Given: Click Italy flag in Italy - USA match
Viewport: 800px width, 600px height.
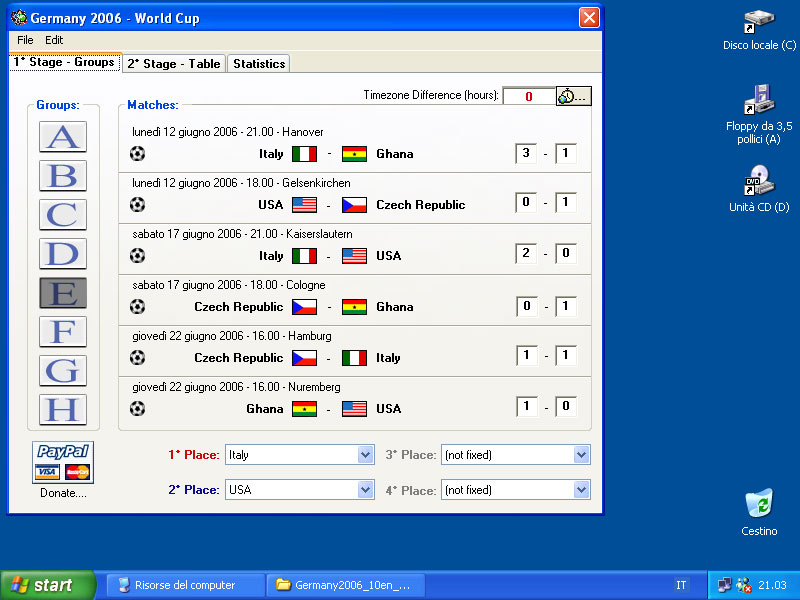Looking at the screenshot, I should click(305, 256).
